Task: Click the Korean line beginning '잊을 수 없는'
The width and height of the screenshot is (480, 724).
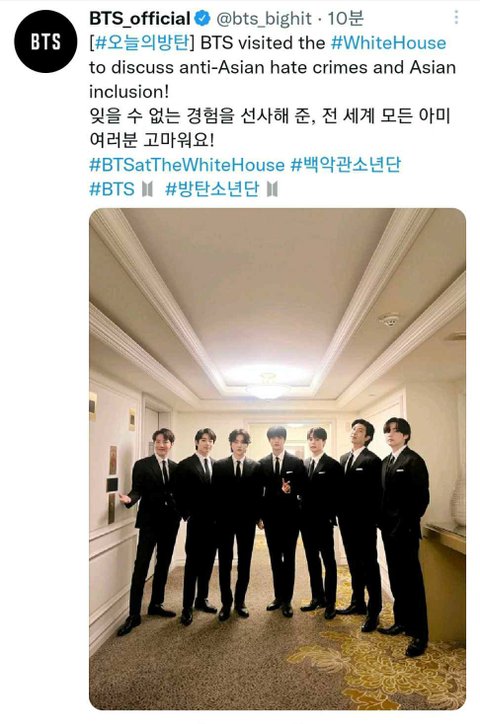Action: pos(270,116)
